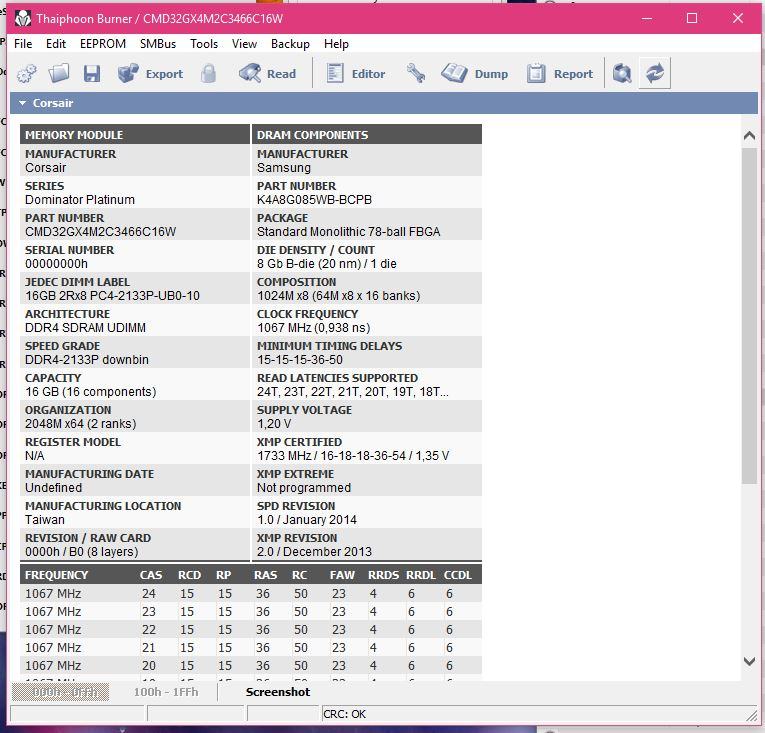The image size is (765, 733).
Task: Click the Samsung DRAM manufacturer value
Action: click(x=283, y=168)
